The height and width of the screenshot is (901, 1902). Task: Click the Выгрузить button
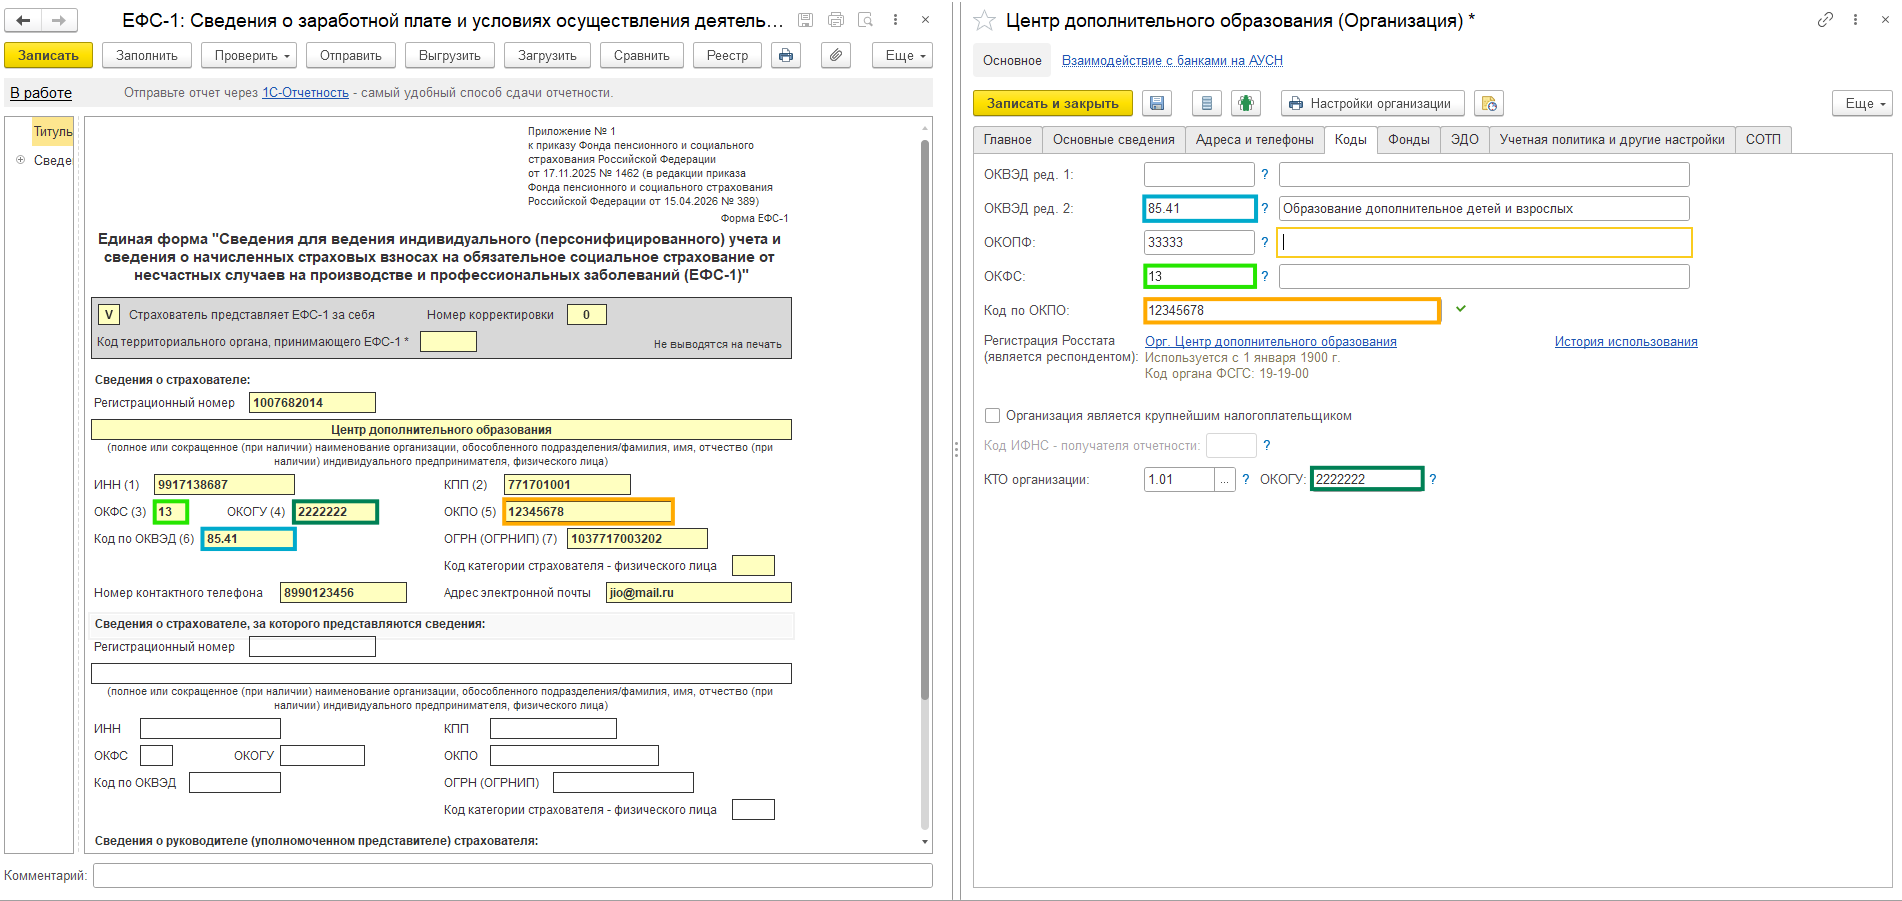(450, 56)
